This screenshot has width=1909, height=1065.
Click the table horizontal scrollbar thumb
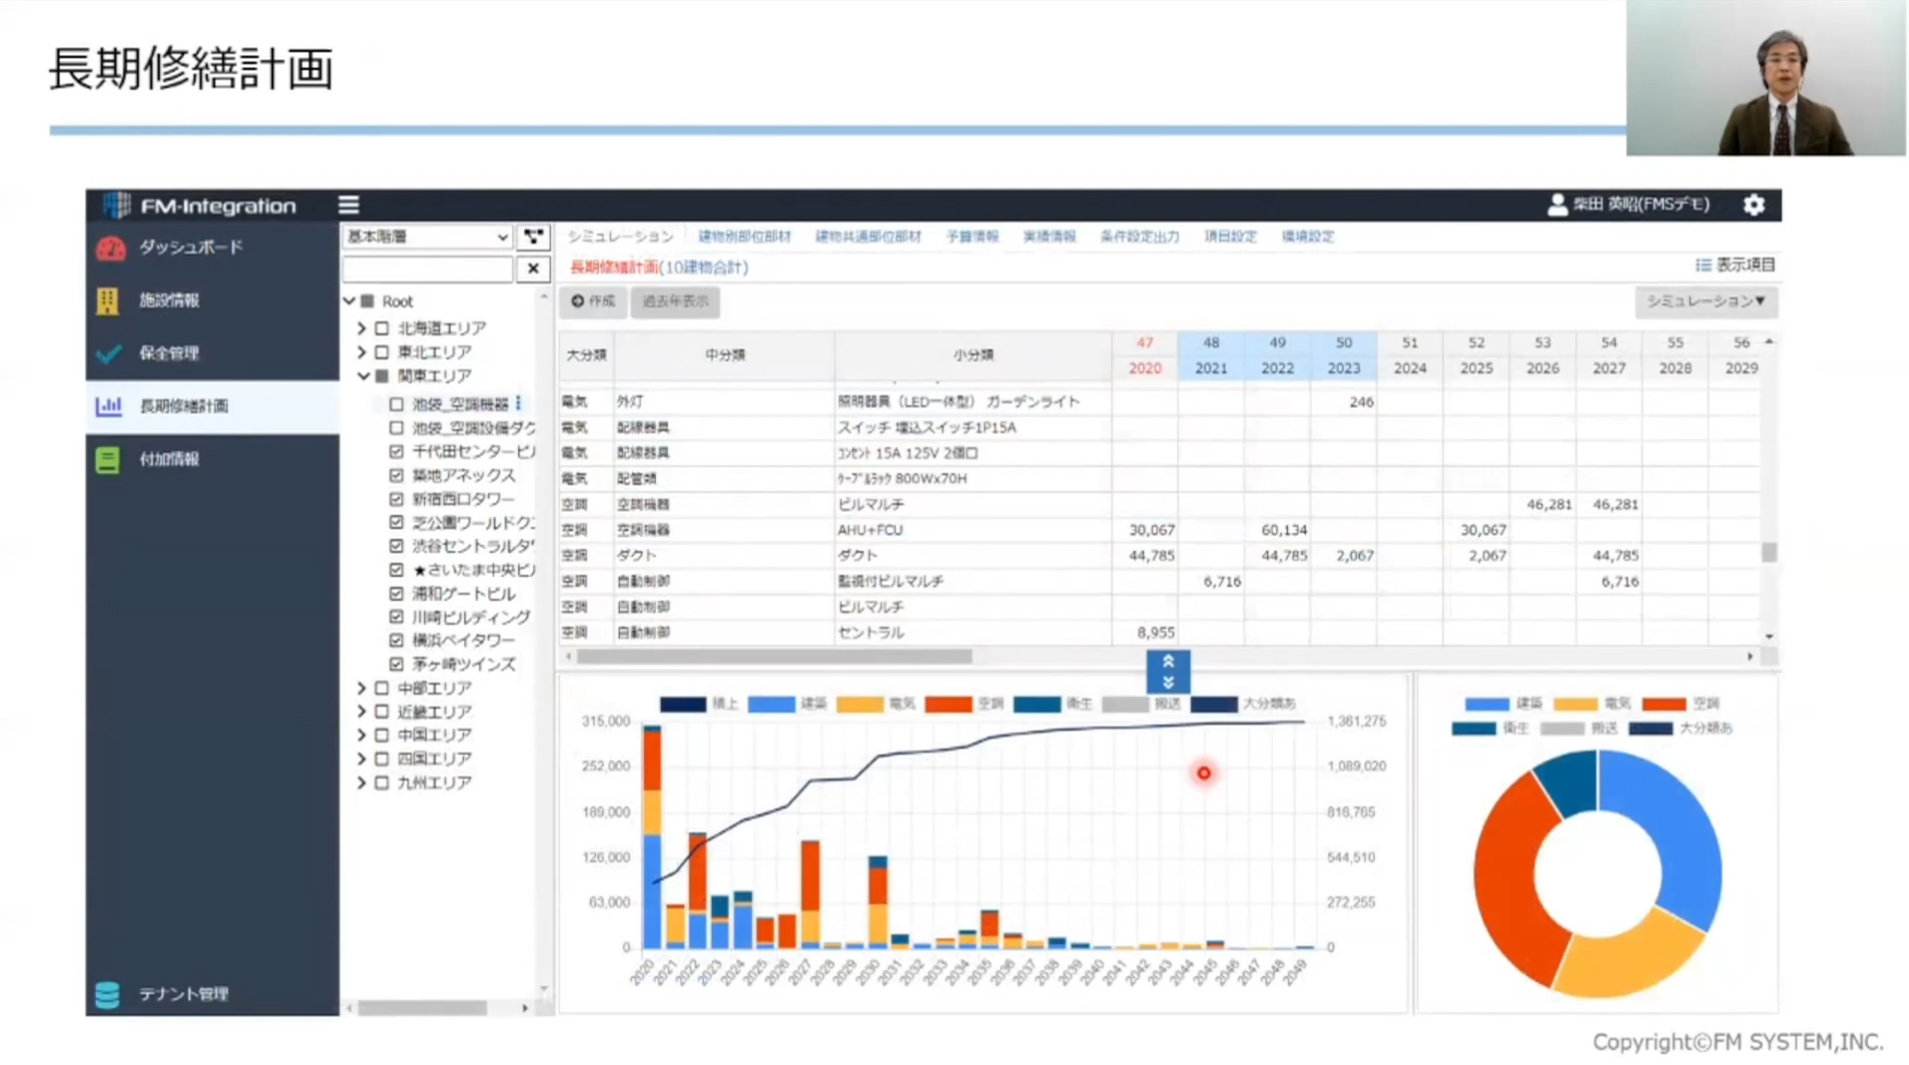click(774, 657)
